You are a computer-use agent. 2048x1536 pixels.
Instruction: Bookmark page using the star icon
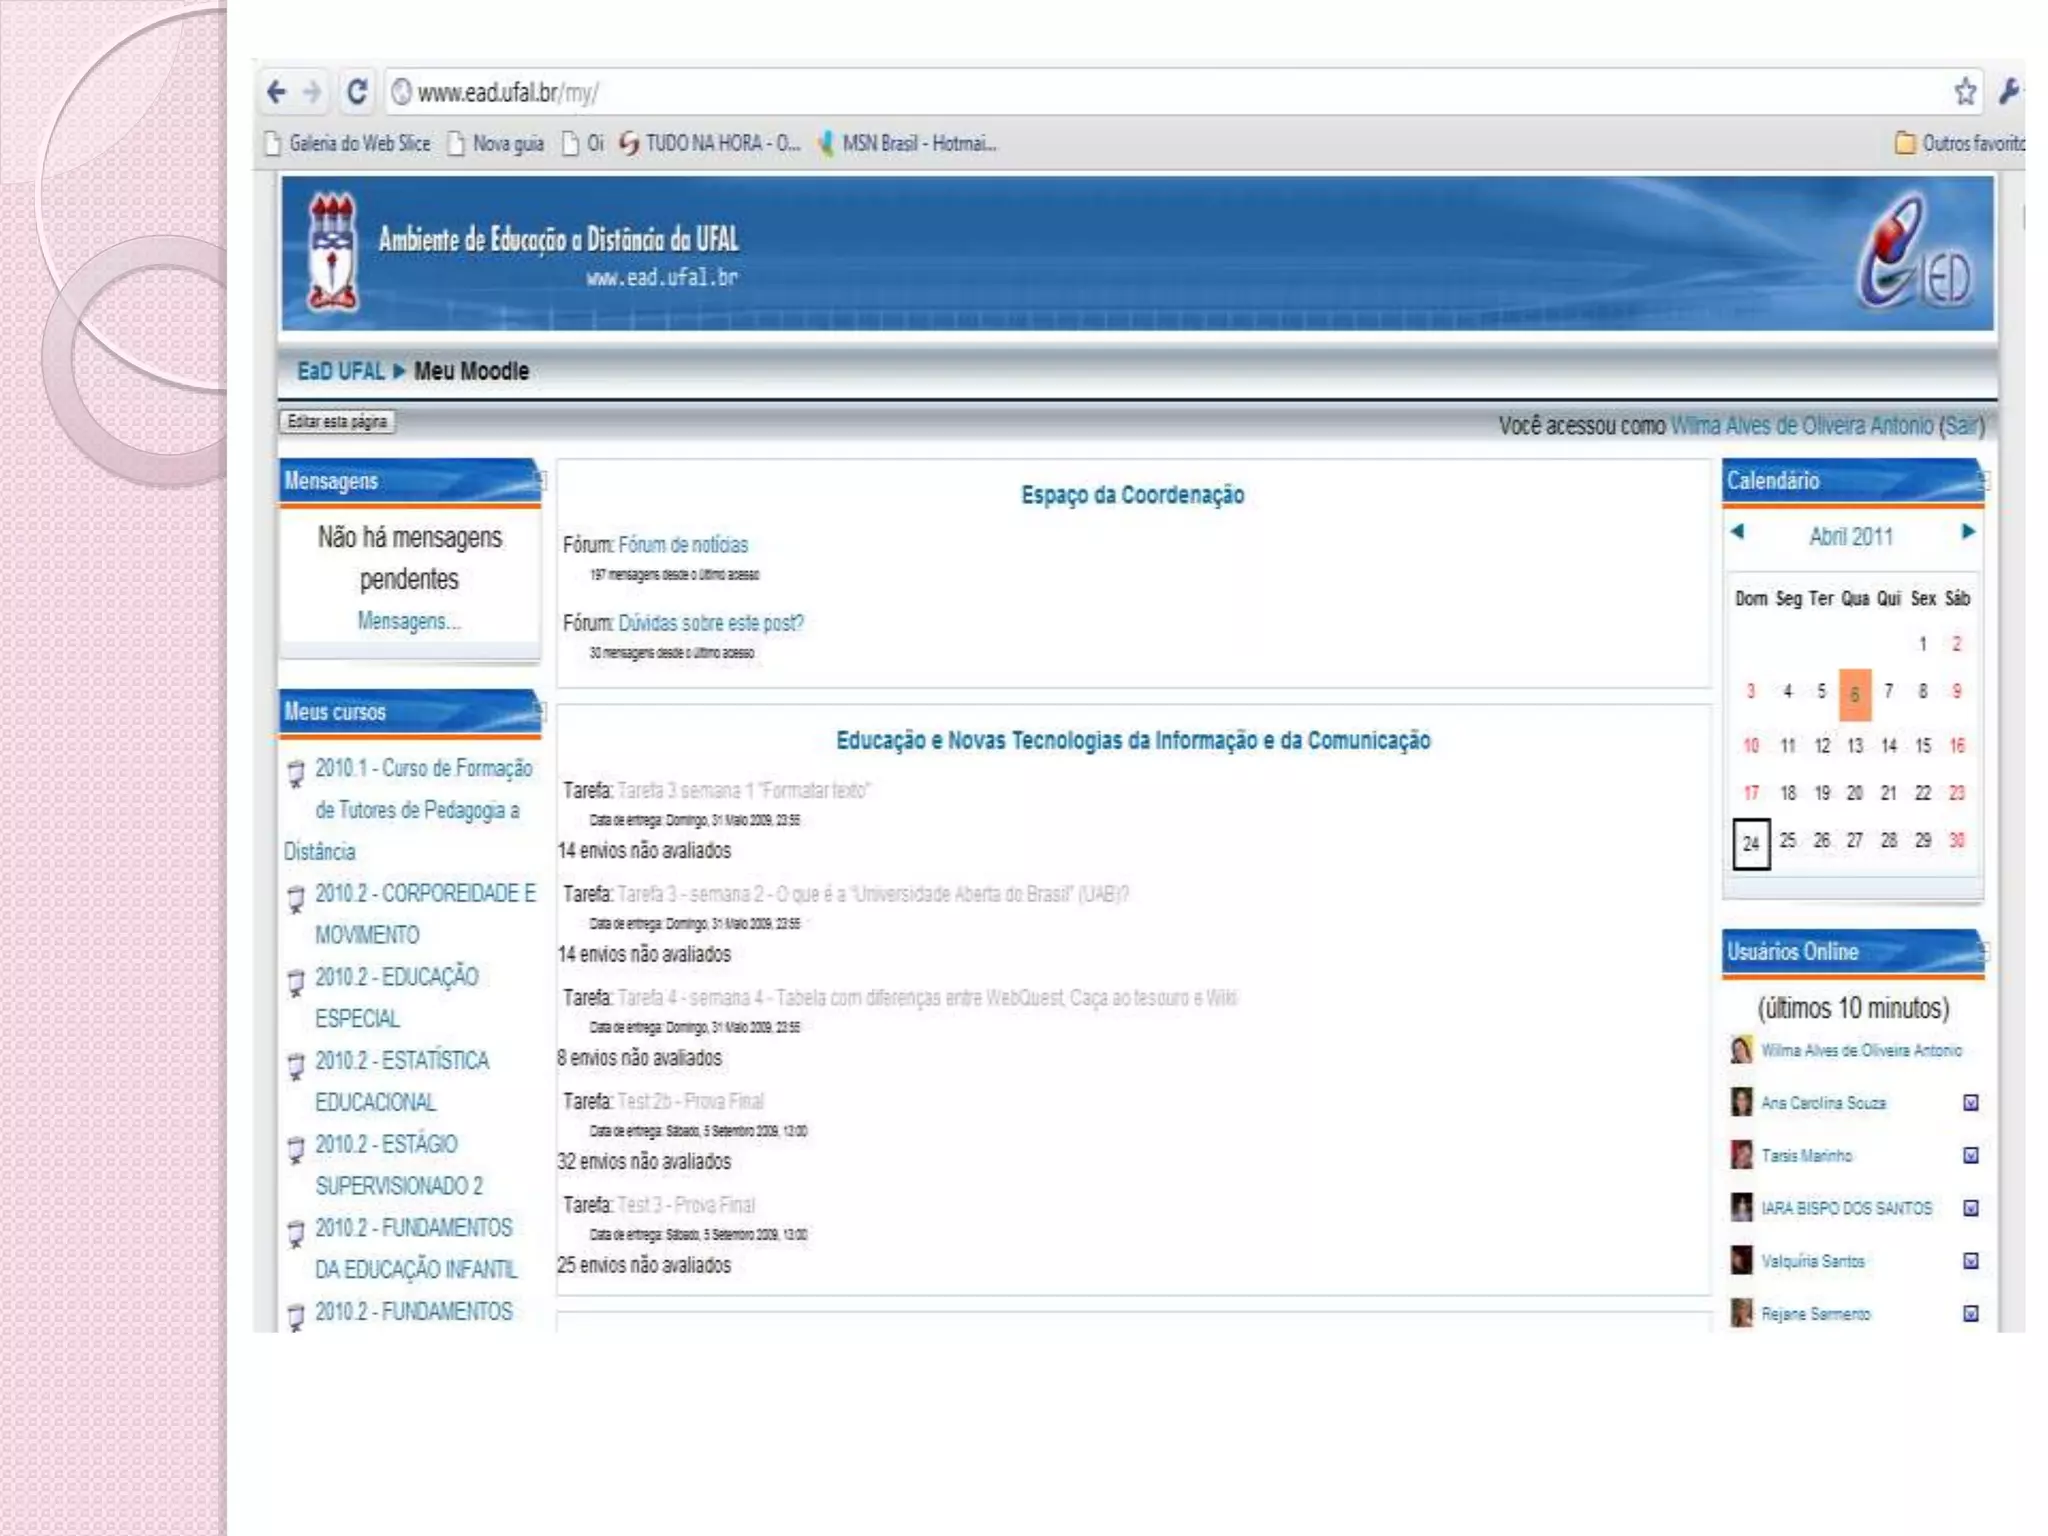[1964, 92]
